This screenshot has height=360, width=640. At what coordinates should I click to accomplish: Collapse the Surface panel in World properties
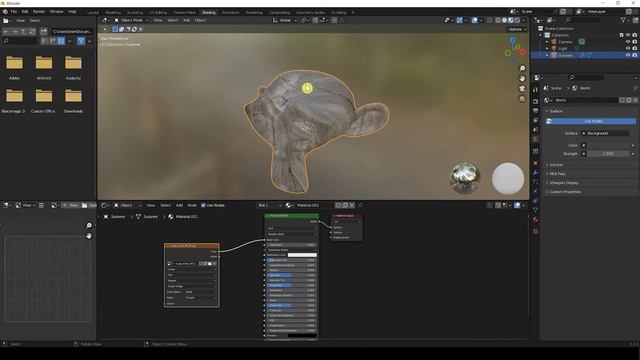point(556,111)
